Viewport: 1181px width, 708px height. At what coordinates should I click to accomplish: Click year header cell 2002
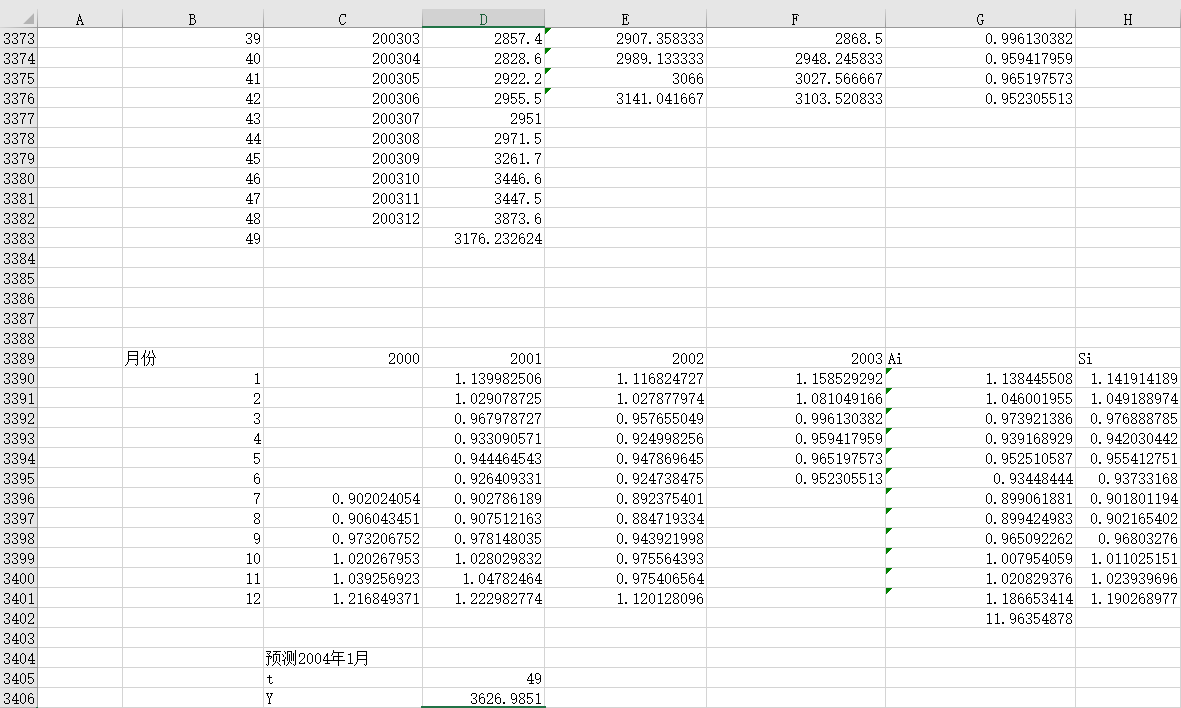(x=625, y=359)
